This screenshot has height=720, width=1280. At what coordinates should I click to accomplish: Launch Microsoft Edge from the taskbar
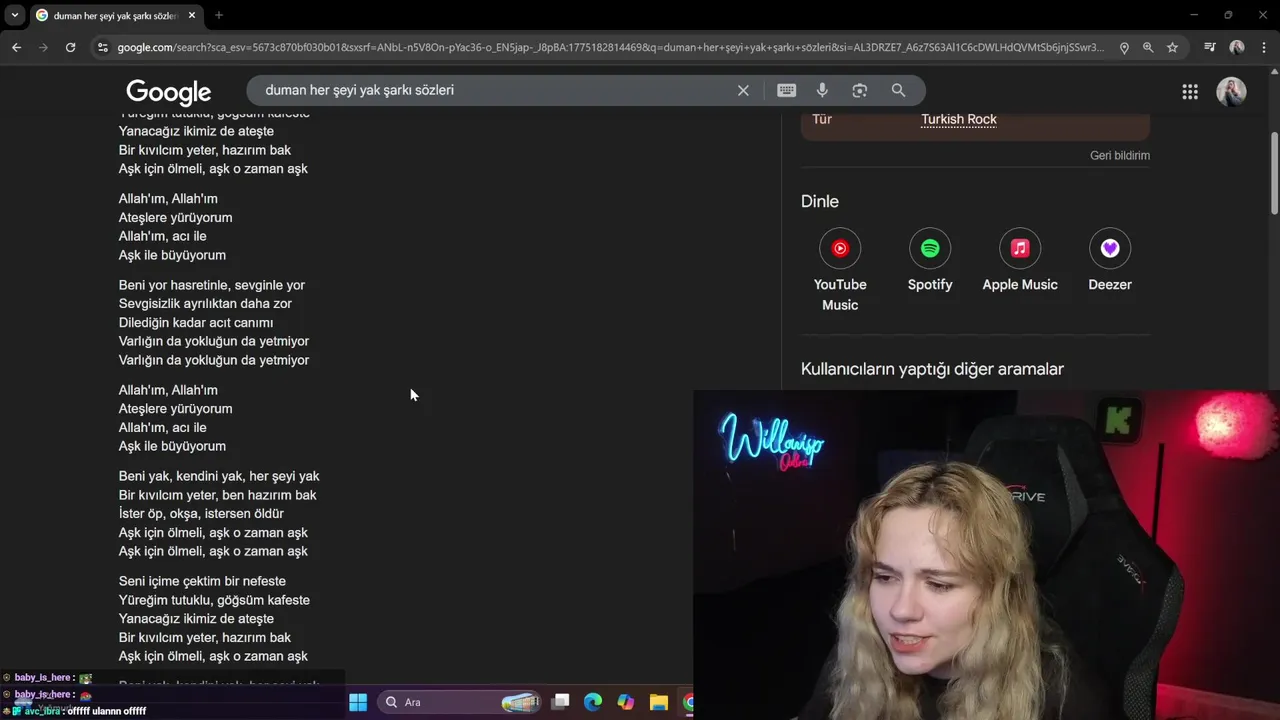[593, 702]
